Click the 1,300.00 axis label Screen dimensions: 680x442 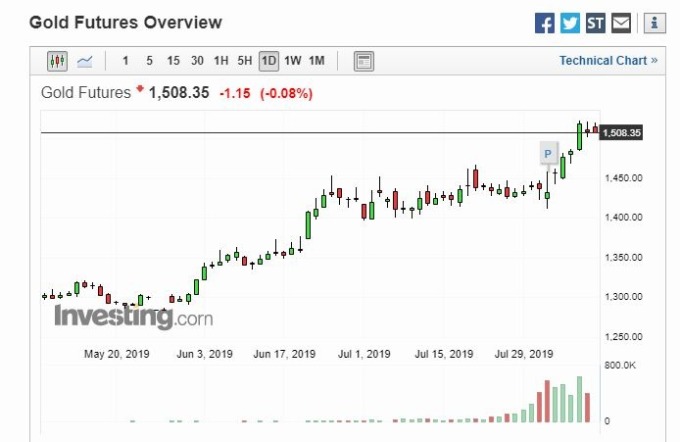[624, 297]
